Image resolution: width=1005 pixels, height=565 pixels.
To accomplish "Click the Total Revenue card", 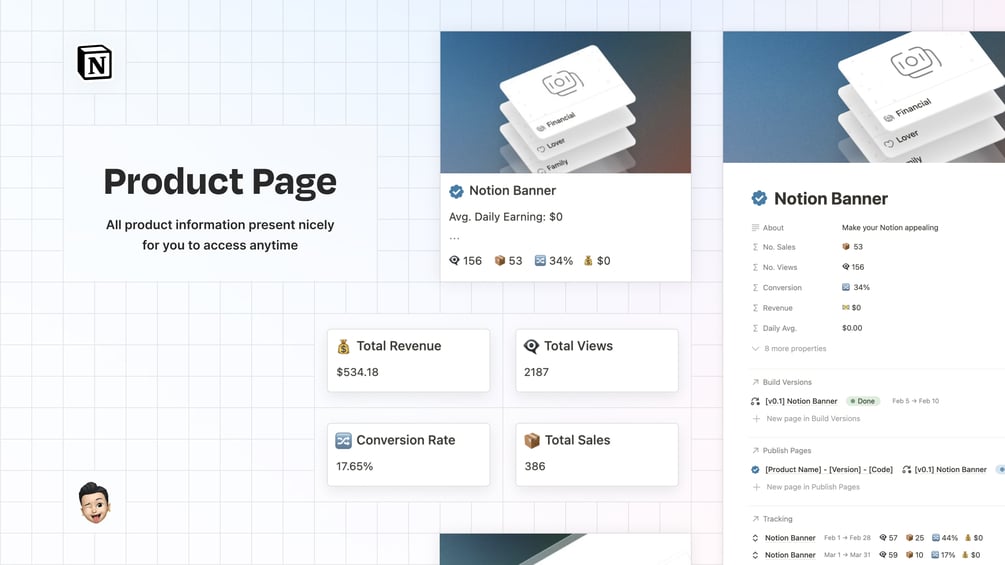I will pyautogui.click(x=408, y=361).
